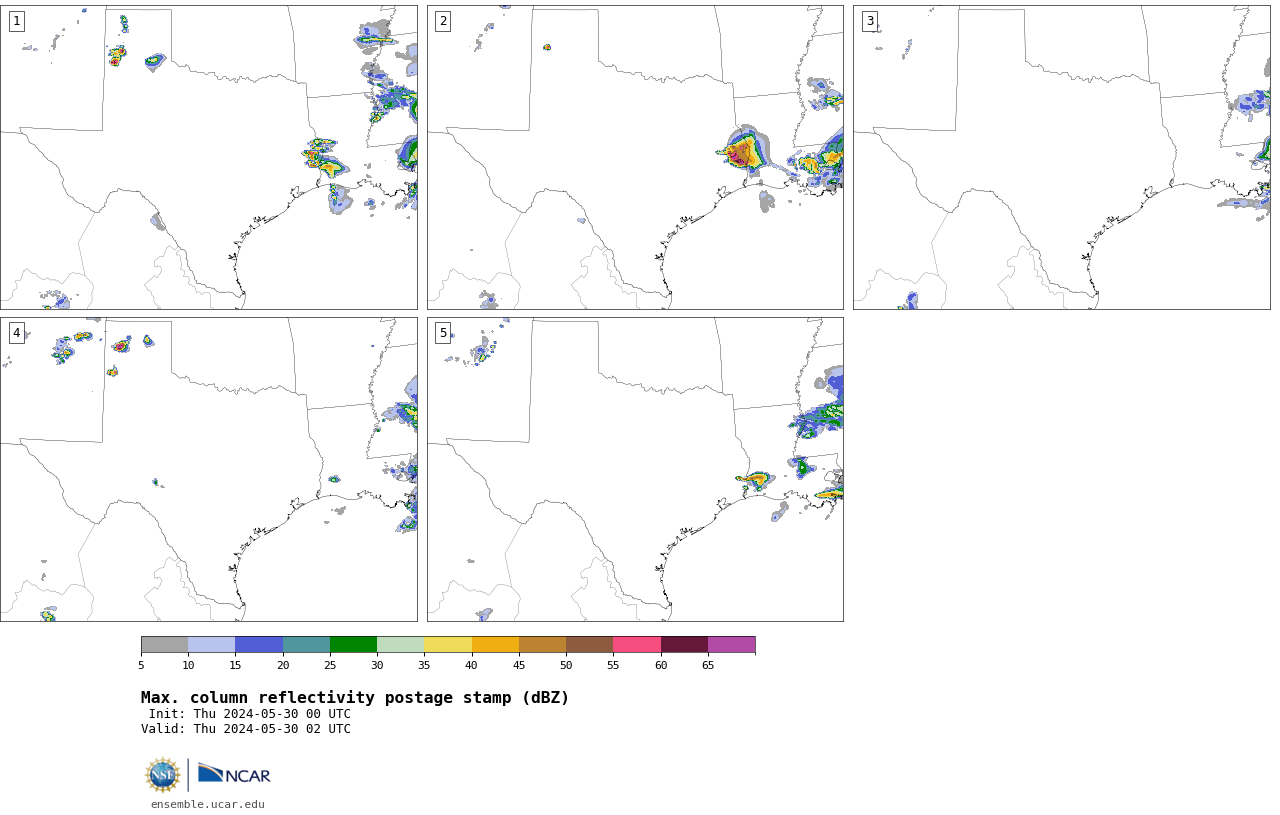Open ensemble member 4 reflectivity map
The height and width of the screenshot is (815, 1280).
[x=209, y=469]
